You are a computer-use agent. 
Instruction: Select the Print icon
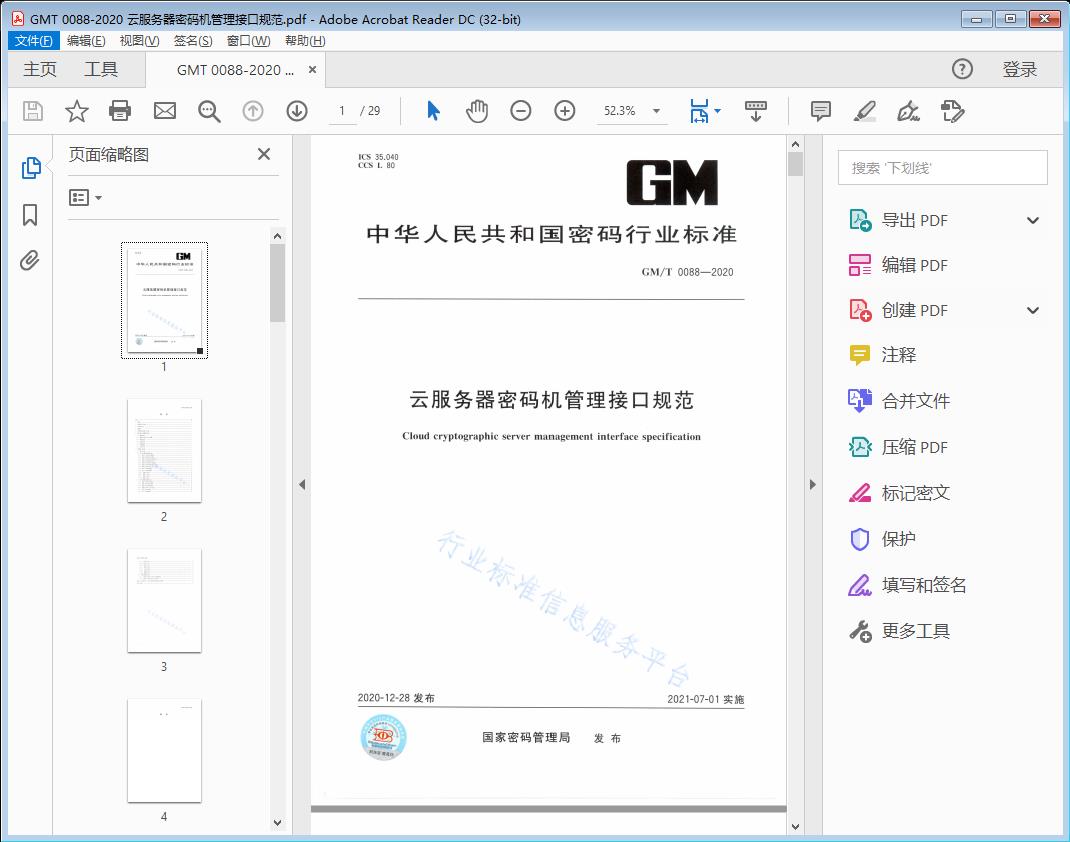(x=120, y=111)
